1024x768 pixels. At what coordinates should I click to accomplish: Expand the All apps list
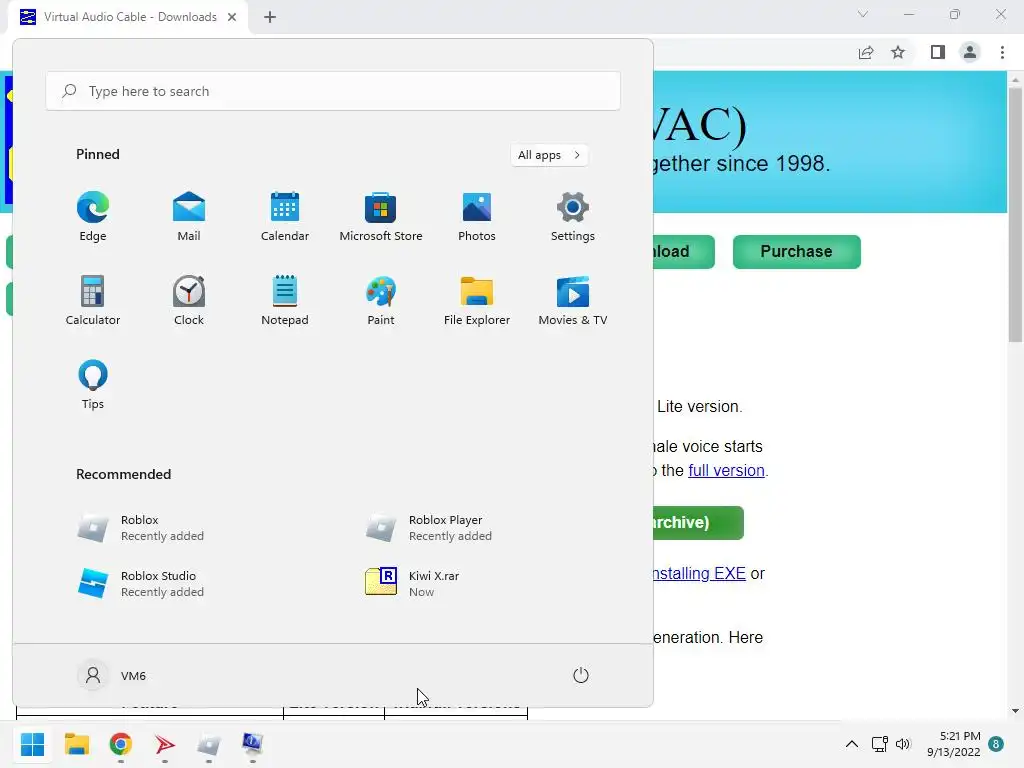549,155
